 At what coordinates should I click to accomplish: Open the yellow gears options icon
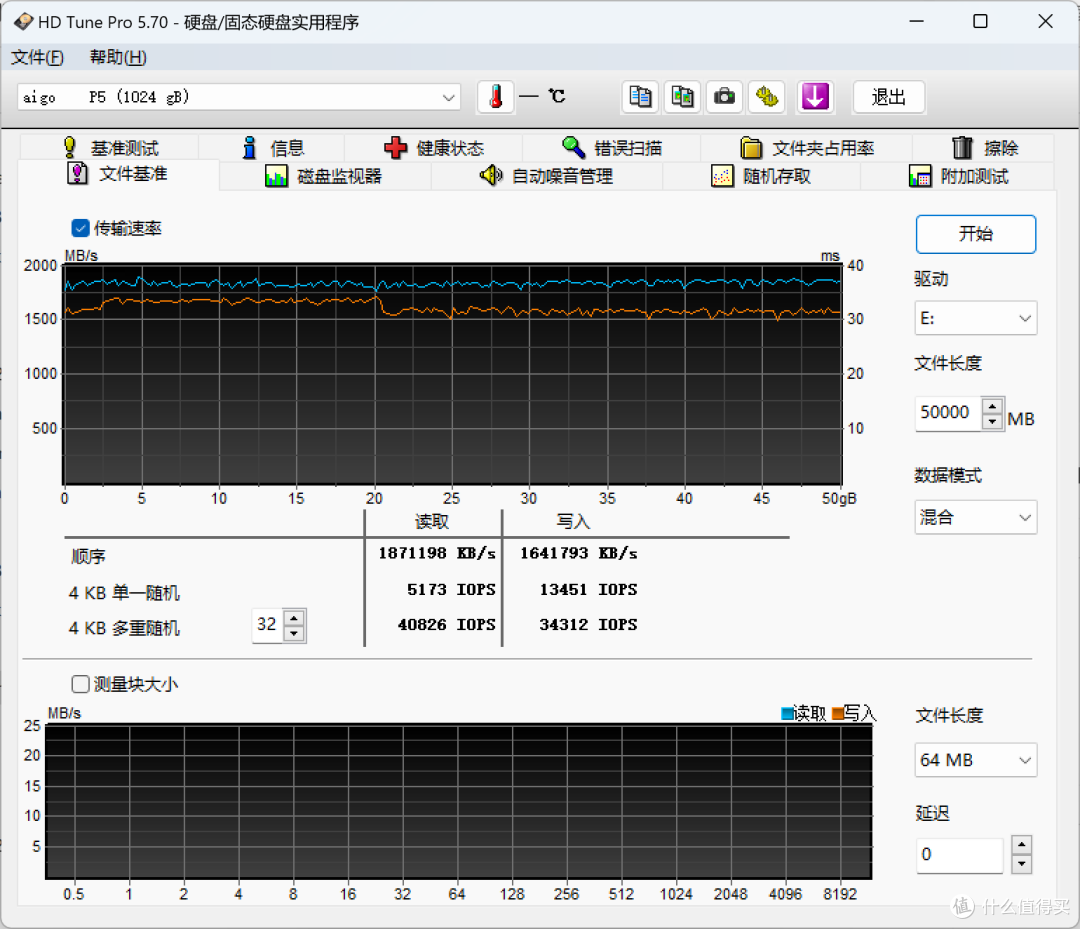767,96
